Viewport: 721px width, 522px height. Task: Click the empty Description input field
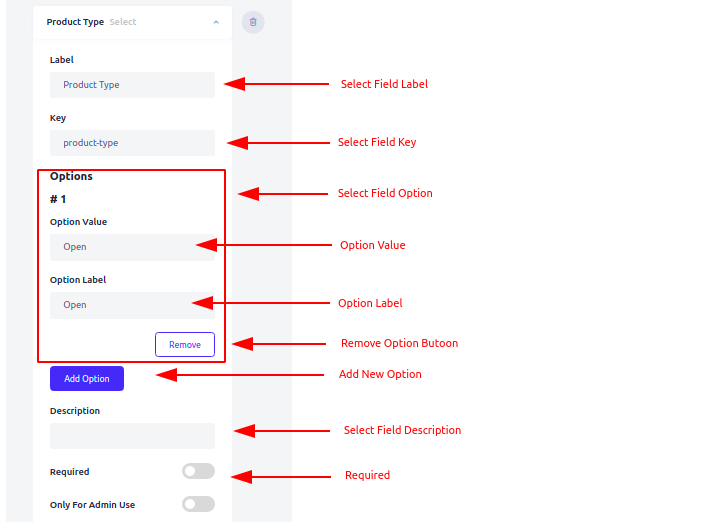[132, 436]
